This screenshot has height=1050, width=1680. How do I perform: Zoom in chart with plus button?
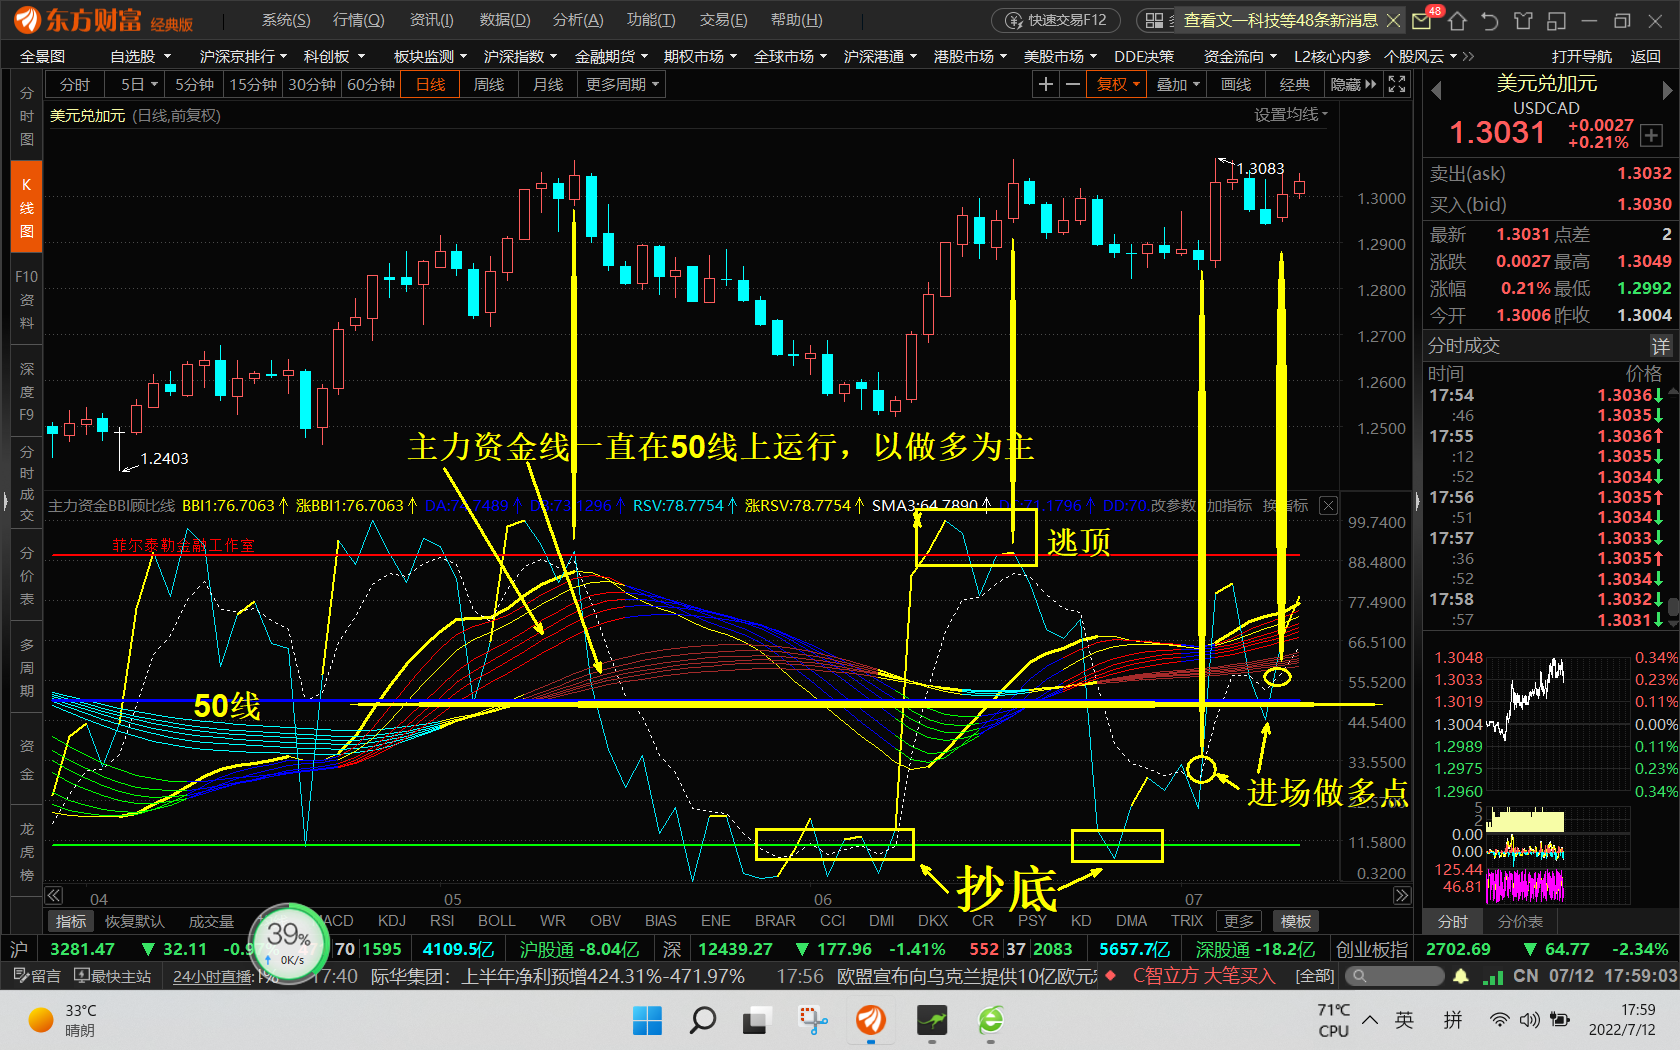click(x=1045, y=85)
